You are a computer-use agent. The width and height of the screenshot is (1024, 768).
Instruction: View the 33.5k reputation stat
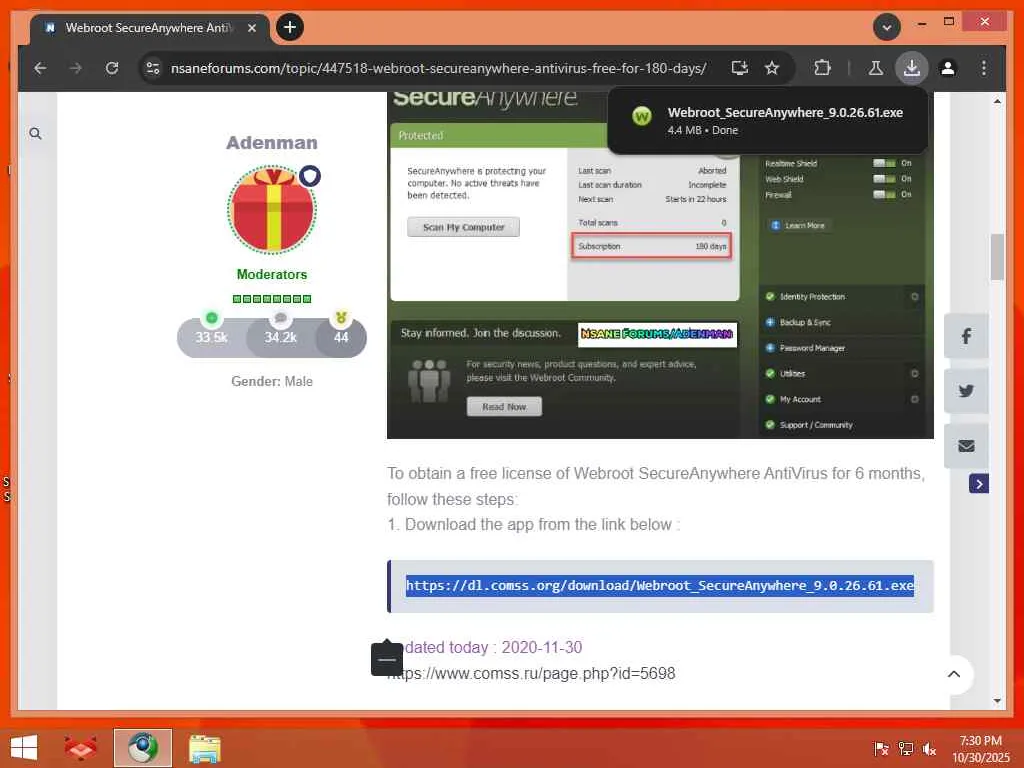[211, 337]
